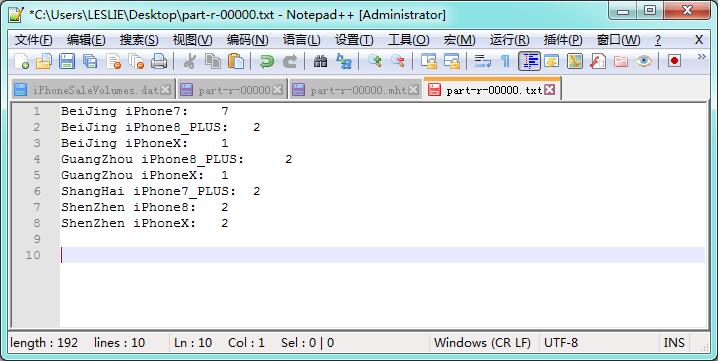The width and height of the screenshot is (718, 361).
Task: Create a new file with the New icon
Action: pos(22,61)
